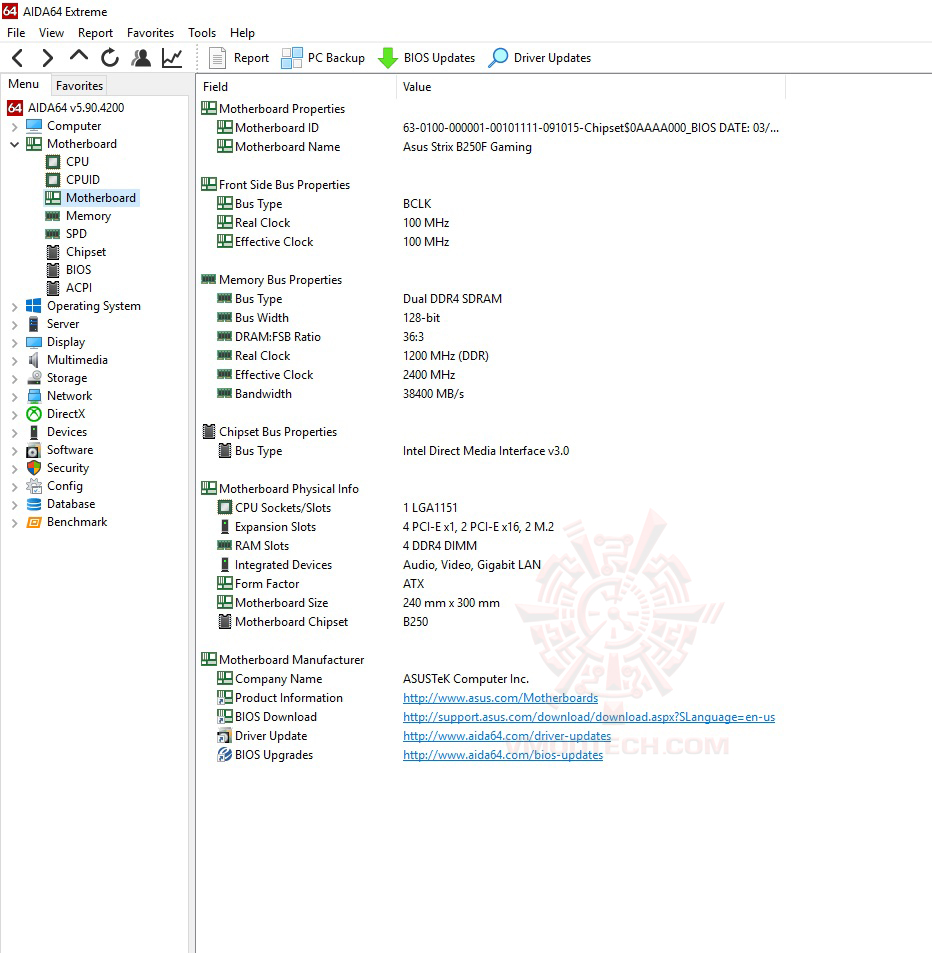Viewport: 932px width, 953px height.
Task: Expand the Benchmark node
Action: (15, 523)
